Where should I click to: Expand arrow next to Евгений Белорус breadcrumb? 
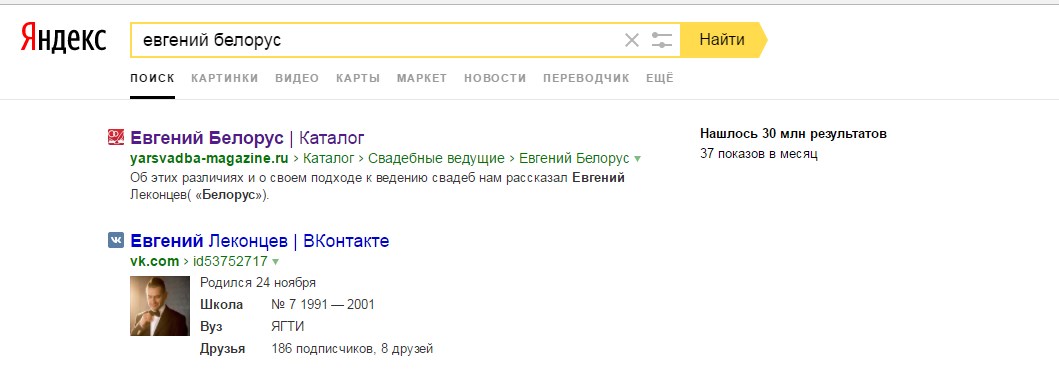[x=638, y=159]
